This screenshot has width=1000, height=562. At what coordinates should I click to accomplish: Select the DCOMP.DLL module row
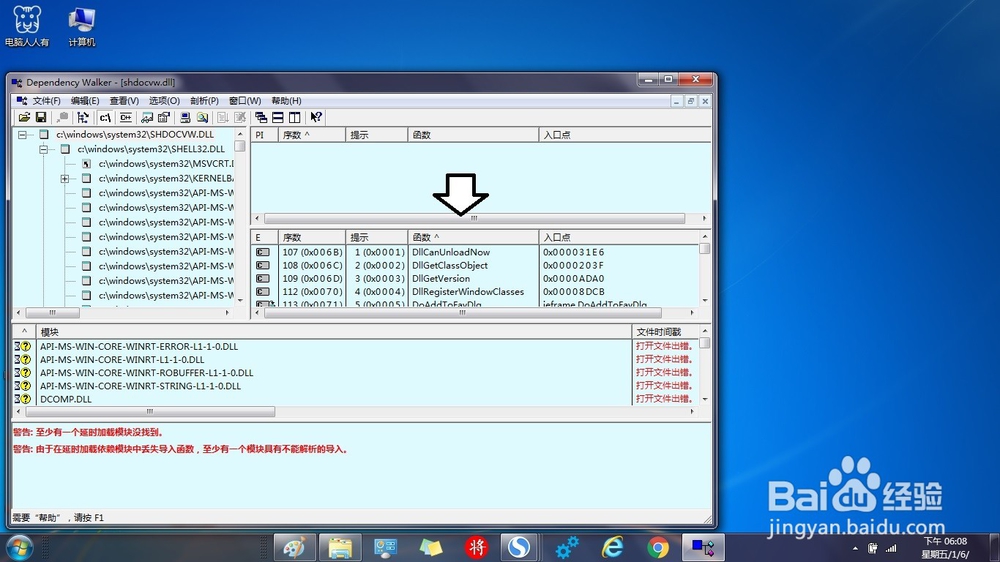click(355, 399)
